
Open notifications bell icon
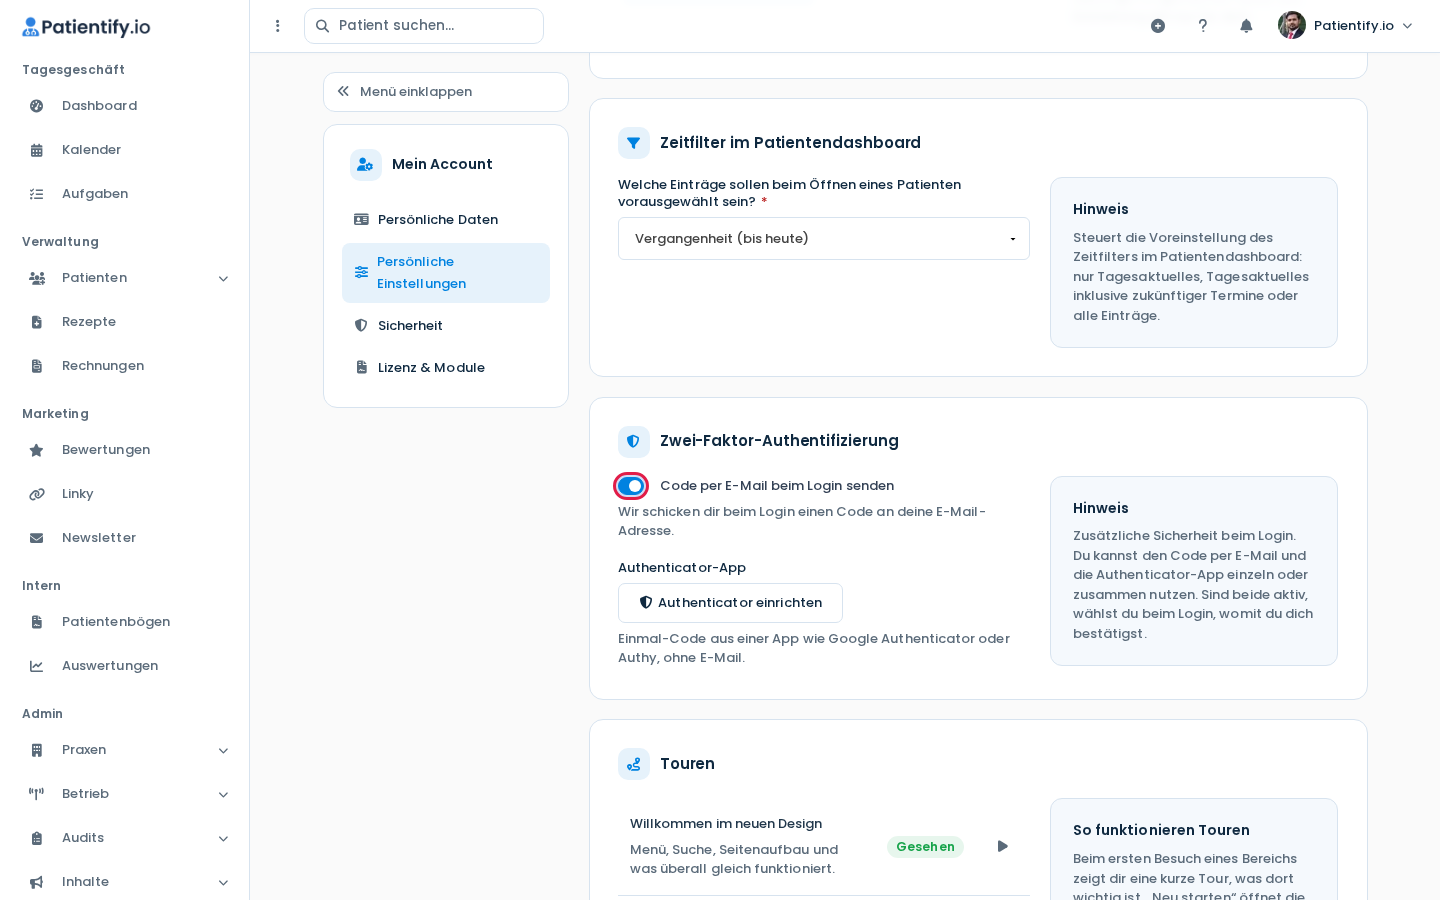(x=1246, y=26)
